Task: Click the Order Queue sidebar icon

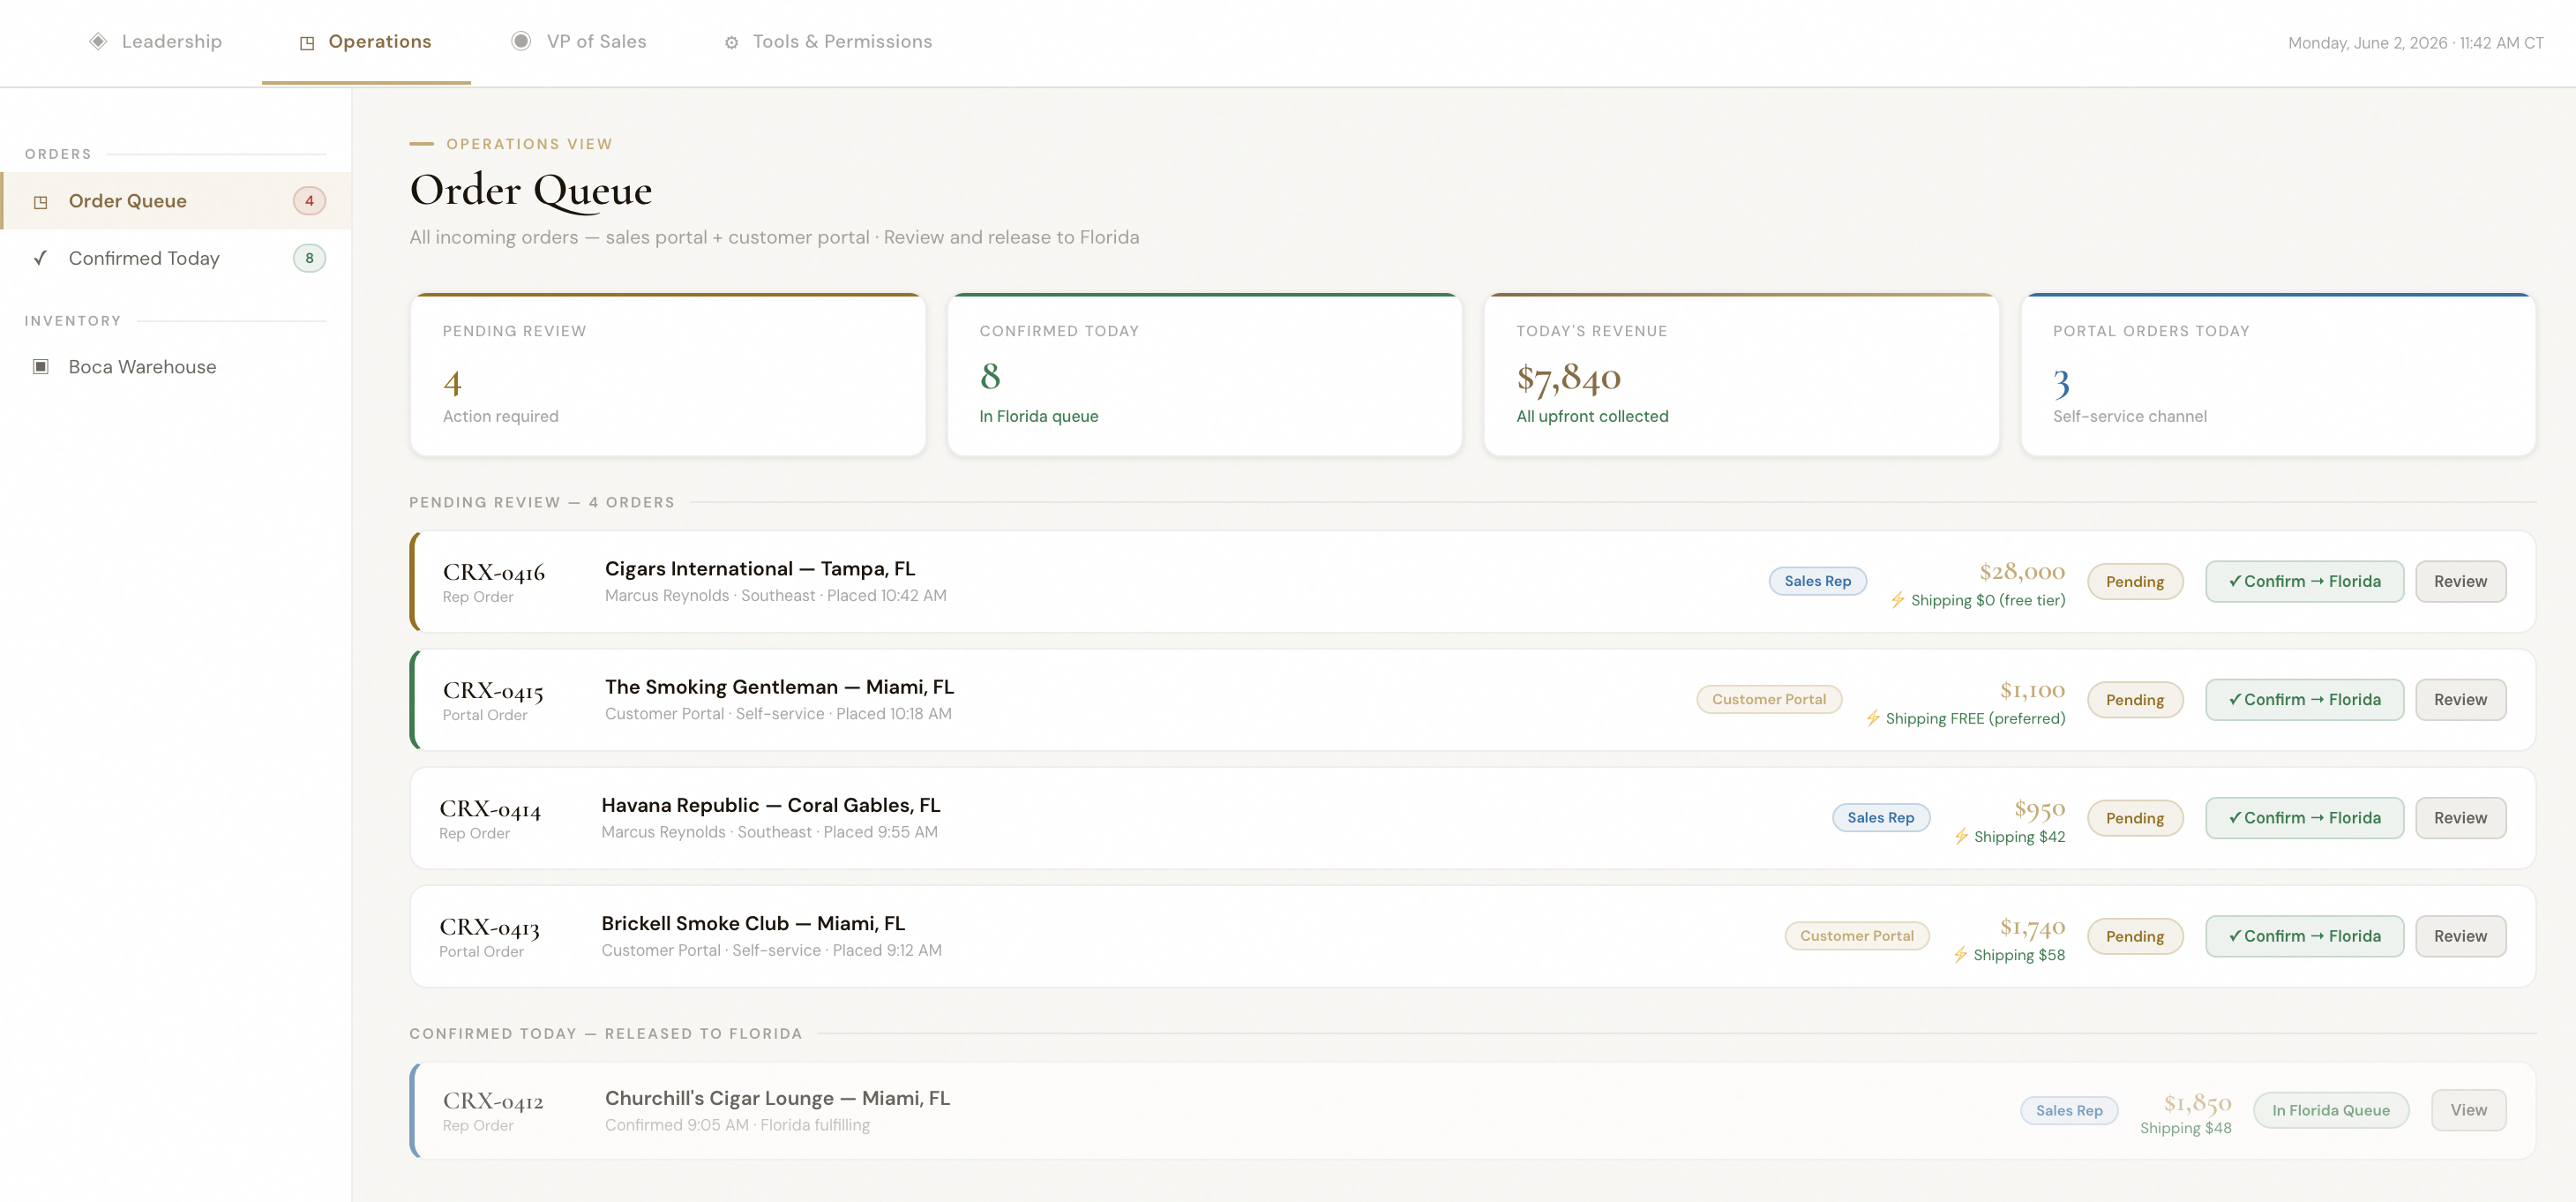Action: pos(41,202)
